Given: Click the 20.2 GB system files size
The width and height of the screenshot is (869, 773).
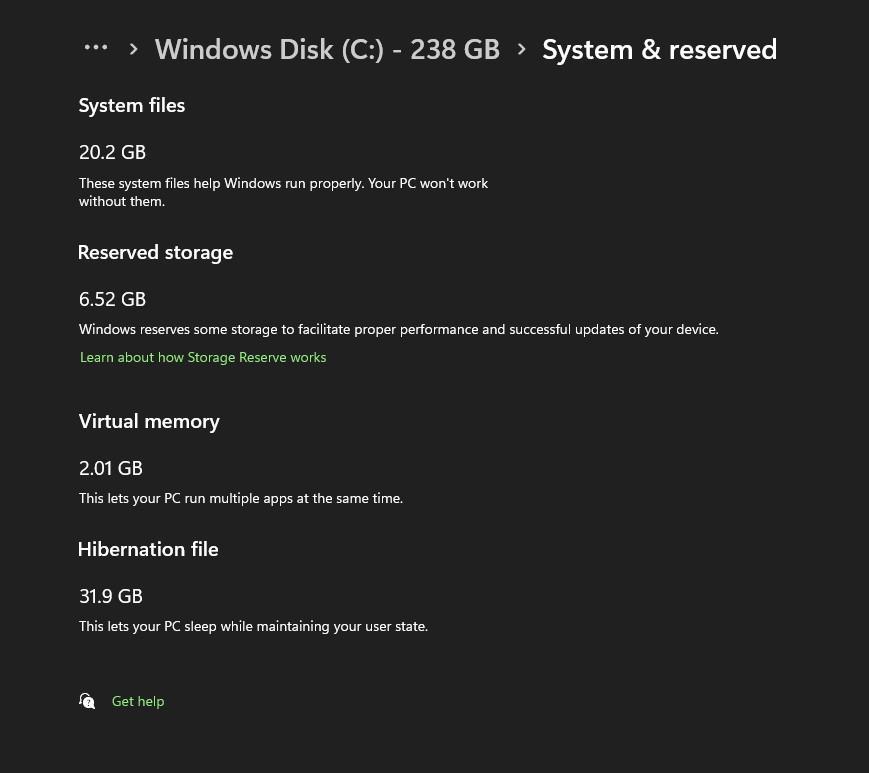Looking at the screenshot, I should 112,152.
